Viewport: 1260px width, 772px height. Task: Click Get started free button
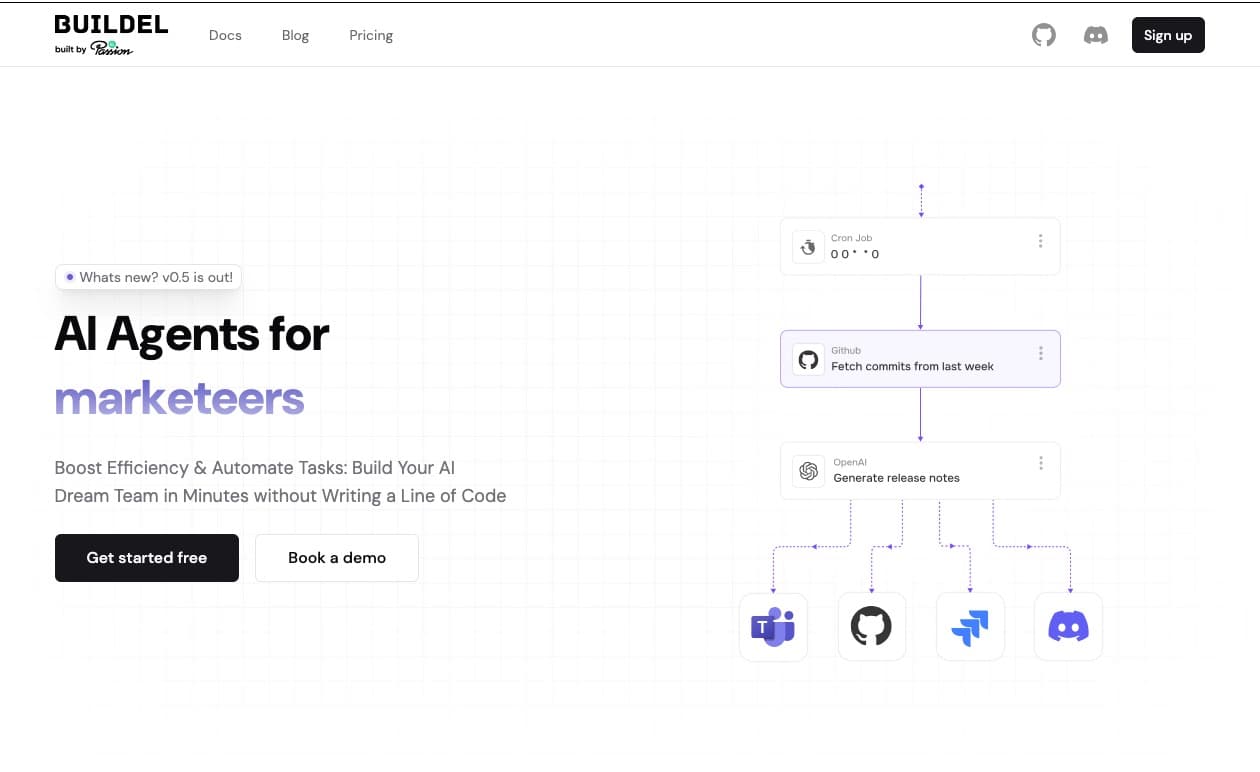pyautogui.click(x=147, y=558)
